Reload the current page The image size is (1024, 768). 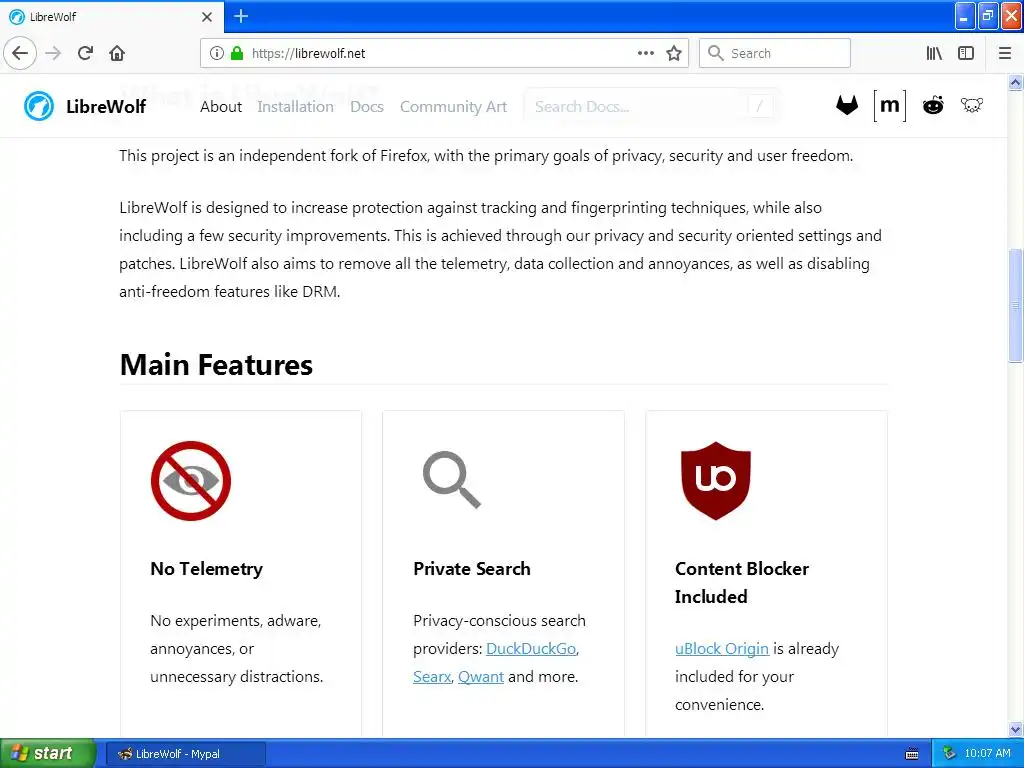coord(86,53)
